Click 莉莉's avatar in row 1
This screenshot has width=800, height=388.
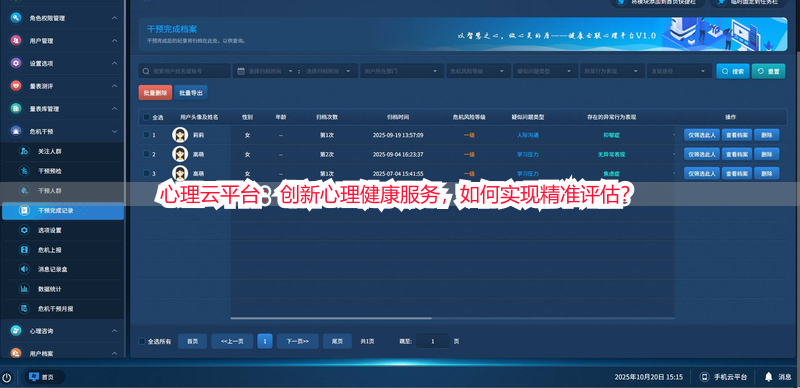[180, 135]
